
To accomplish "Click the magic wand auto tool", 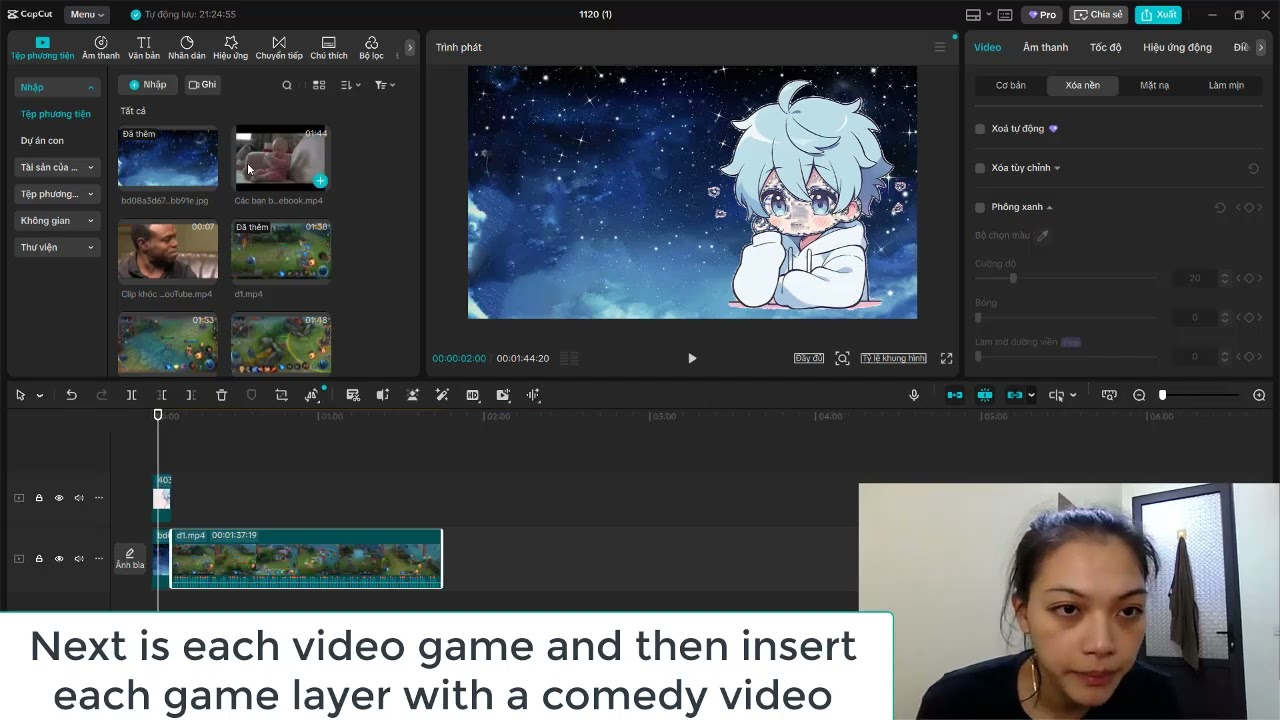I will 442,395.
